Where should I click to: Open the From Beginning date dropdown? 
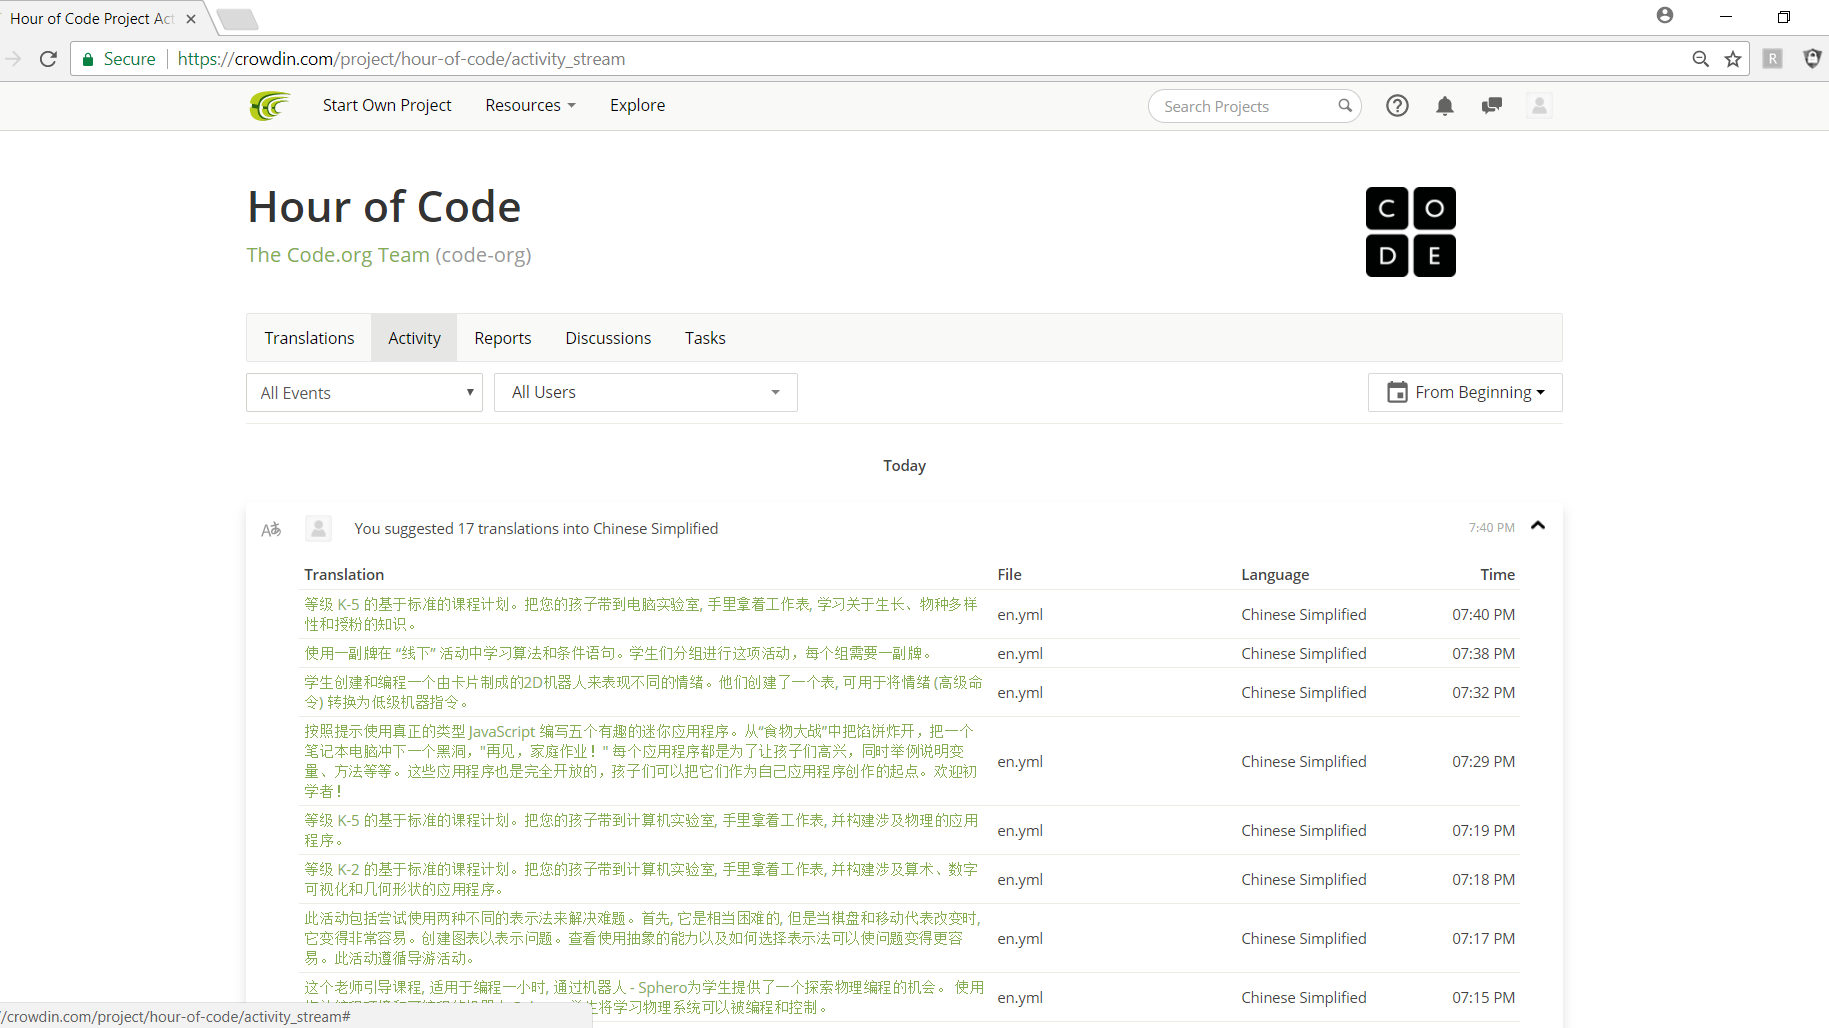tap(1465, 392)
